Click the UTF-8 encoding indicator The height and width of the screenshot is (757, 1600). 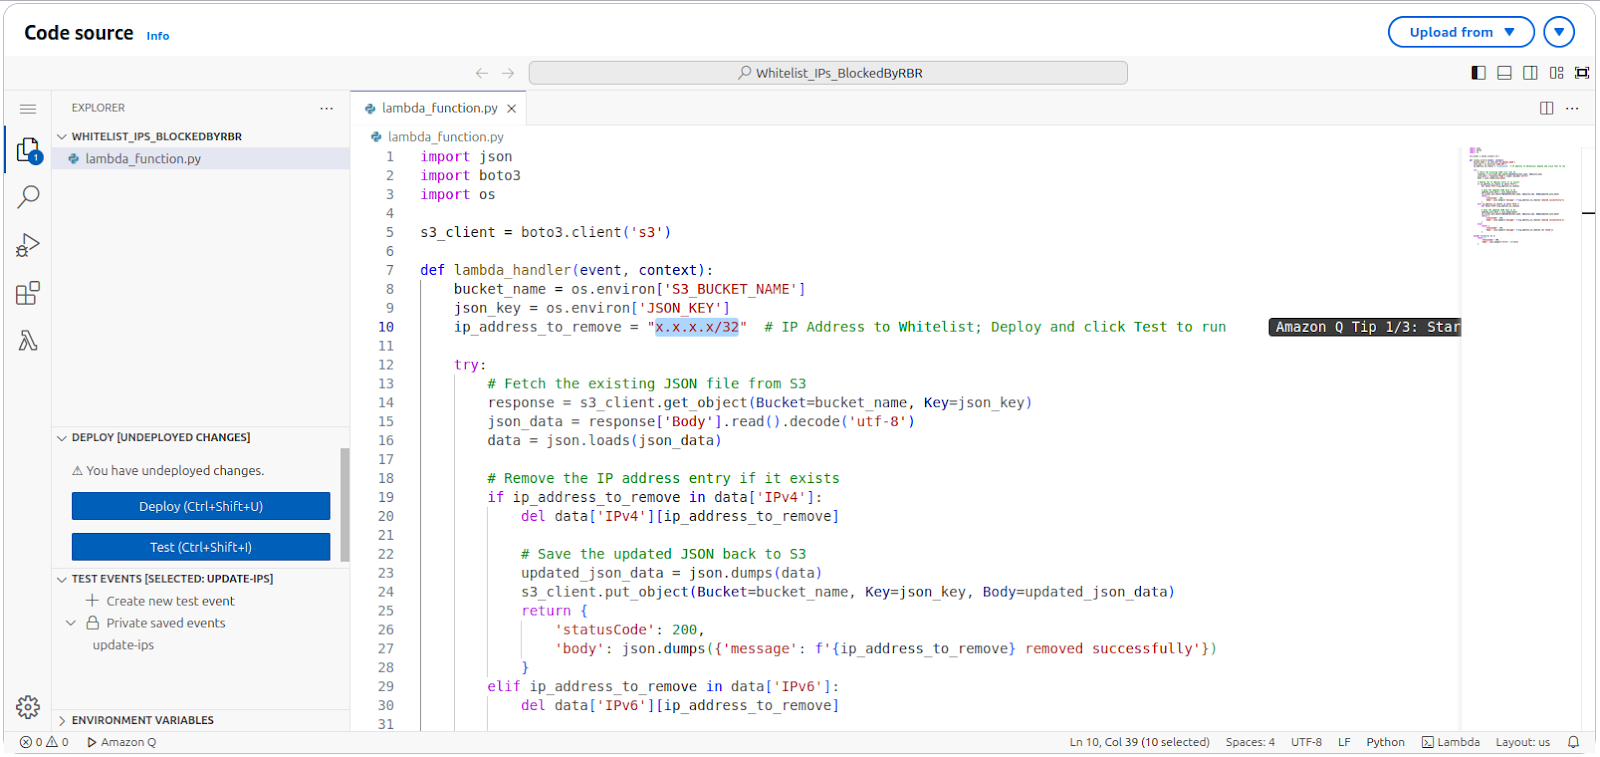(x=1306, y=742)
